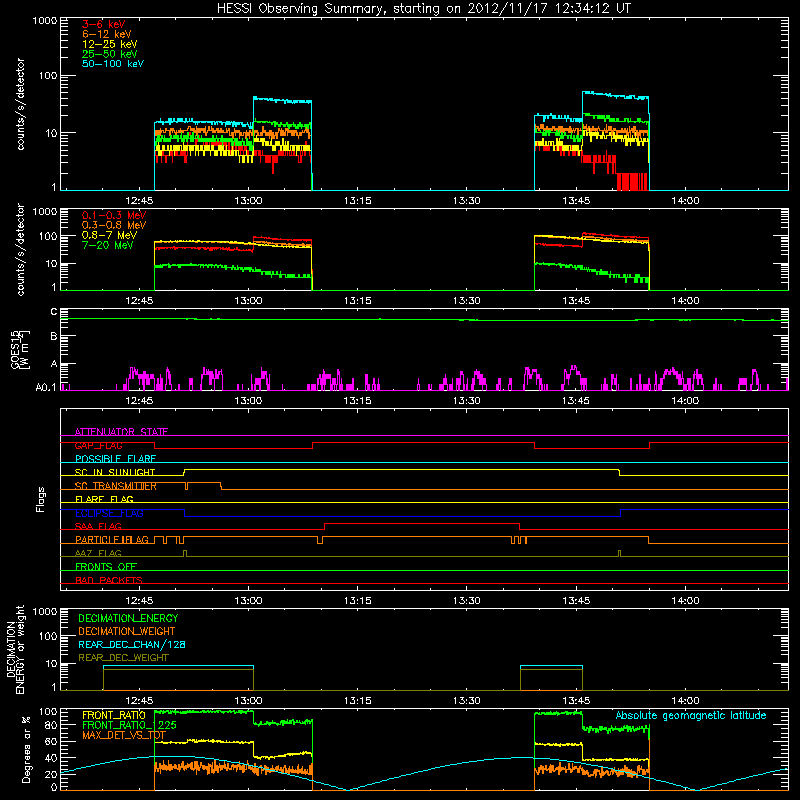
Task: Click the BAD_PACKETS flag label
Action: tap(109, 580)
